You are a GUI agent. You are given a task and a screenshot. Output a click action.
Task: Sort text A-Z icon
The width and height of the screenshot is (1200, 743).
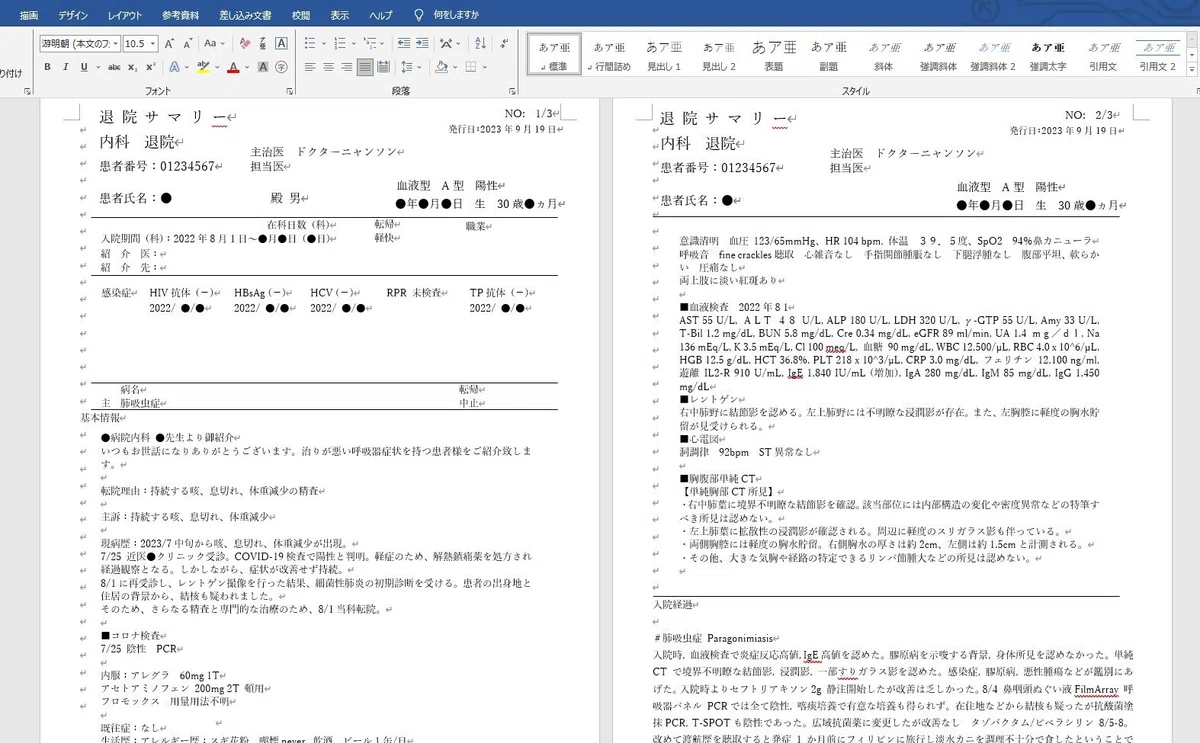click(480, 44)
